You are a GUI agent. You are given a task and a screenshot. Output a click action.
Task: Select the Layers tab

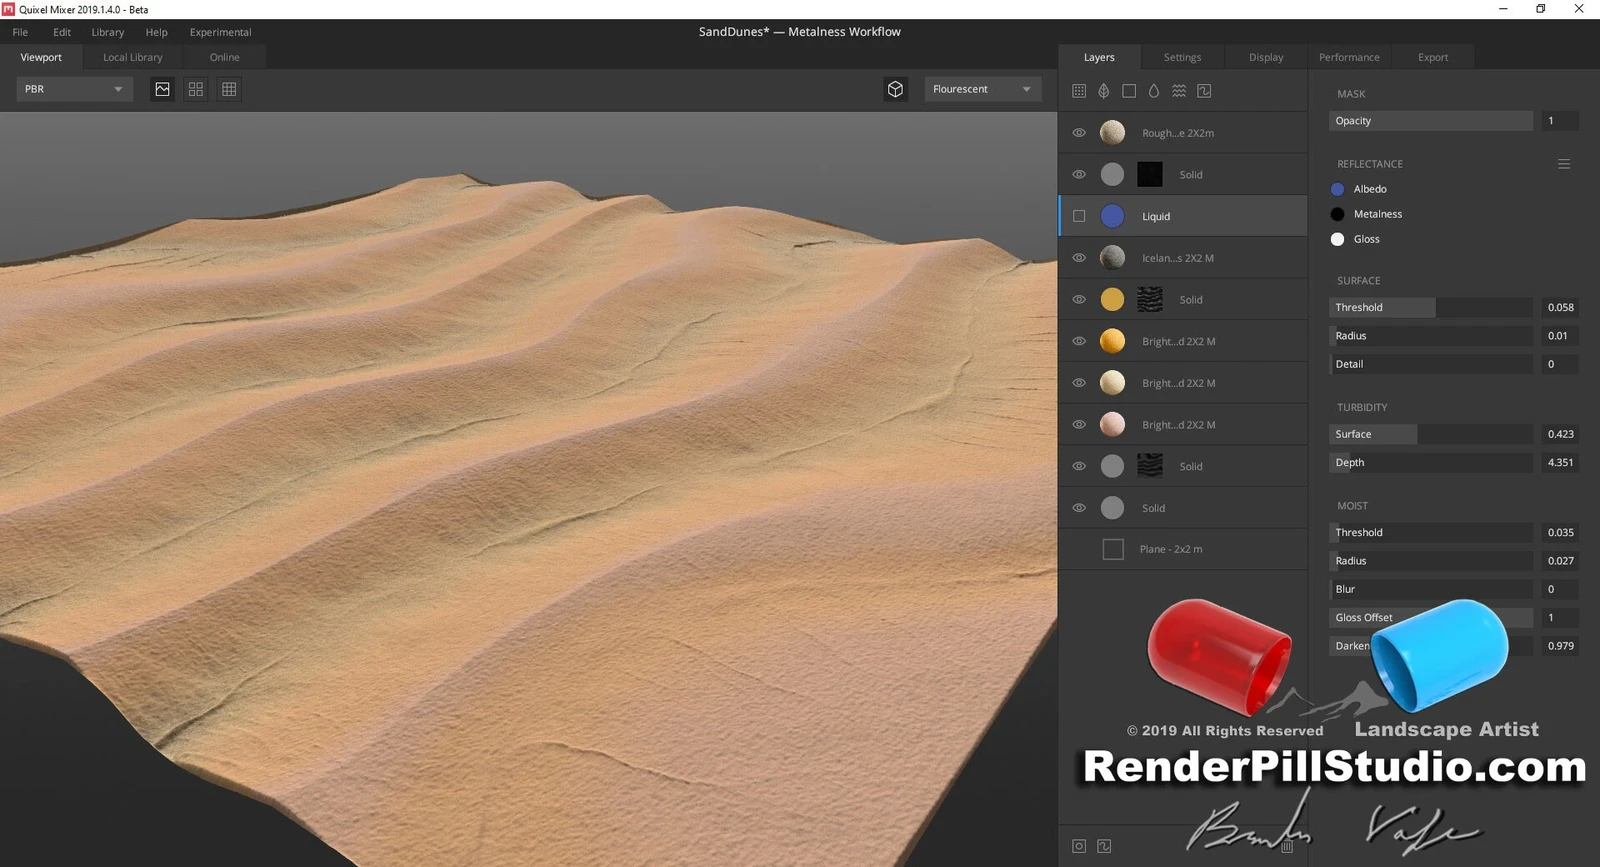(1099, 57)
